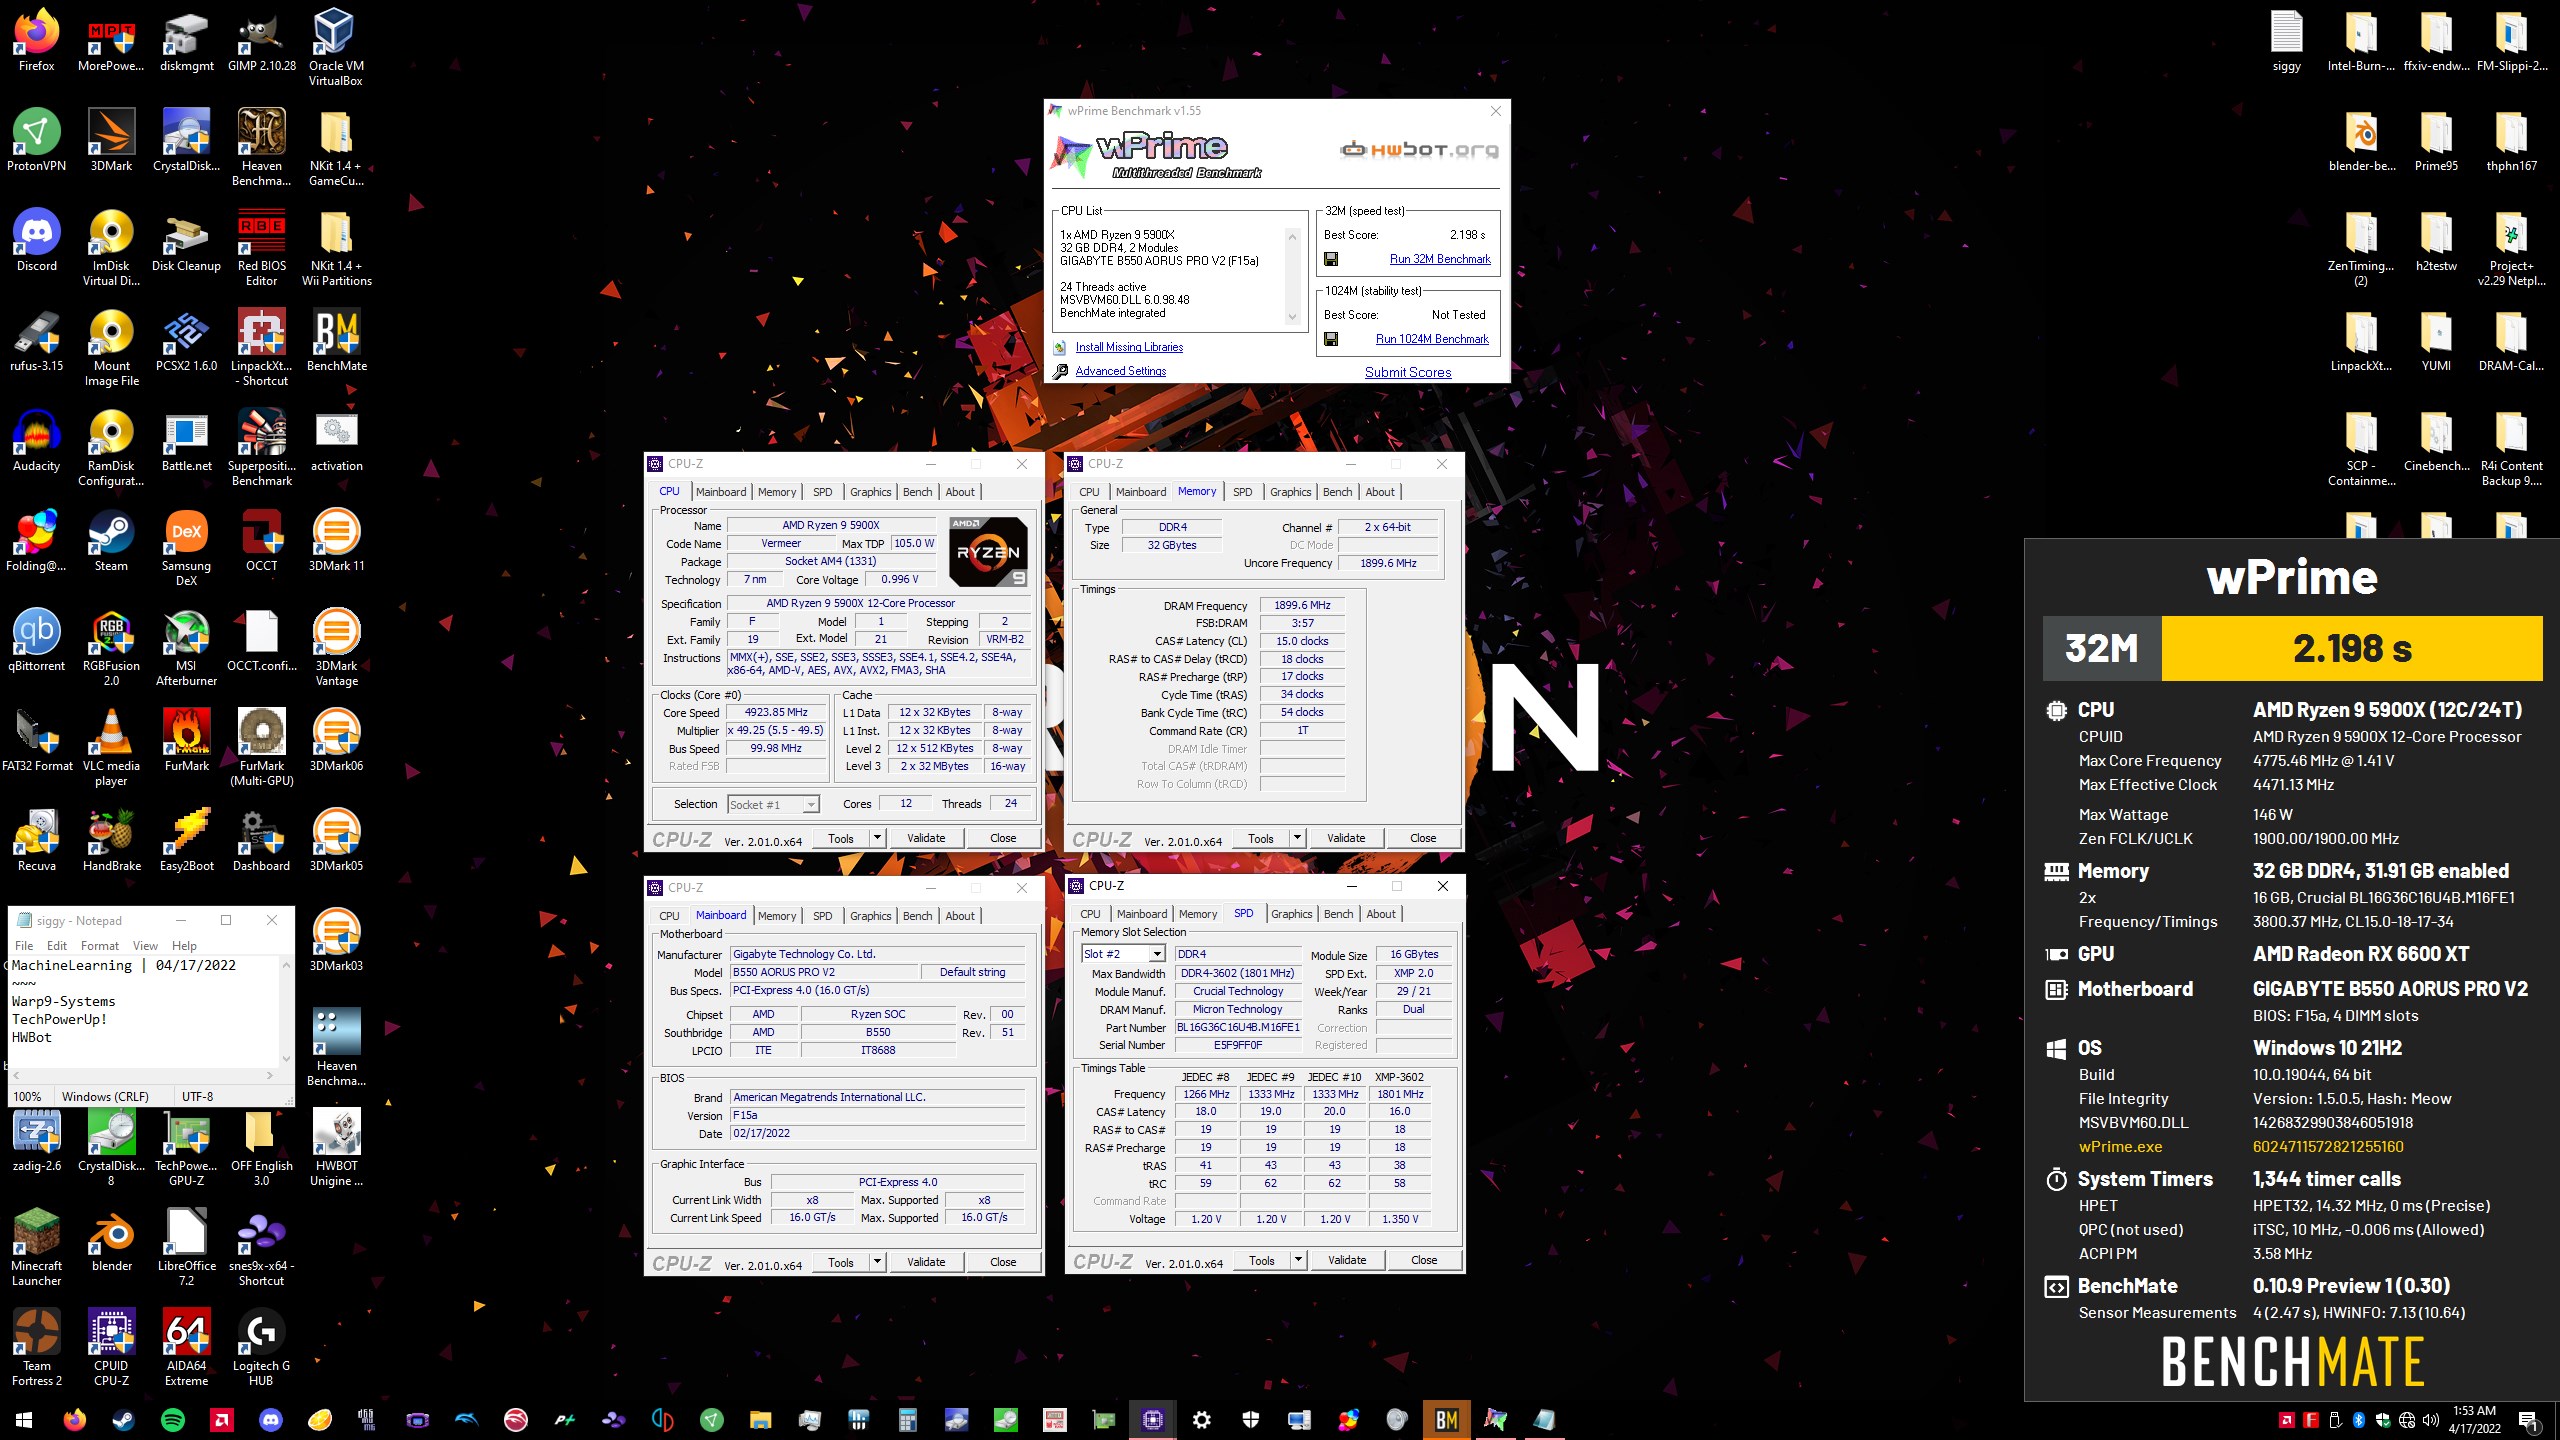Open the Socket #1 selection dropdown in CPU-Z
Viewport: 2560px width, 1440px height.
(x=773, y=804)
